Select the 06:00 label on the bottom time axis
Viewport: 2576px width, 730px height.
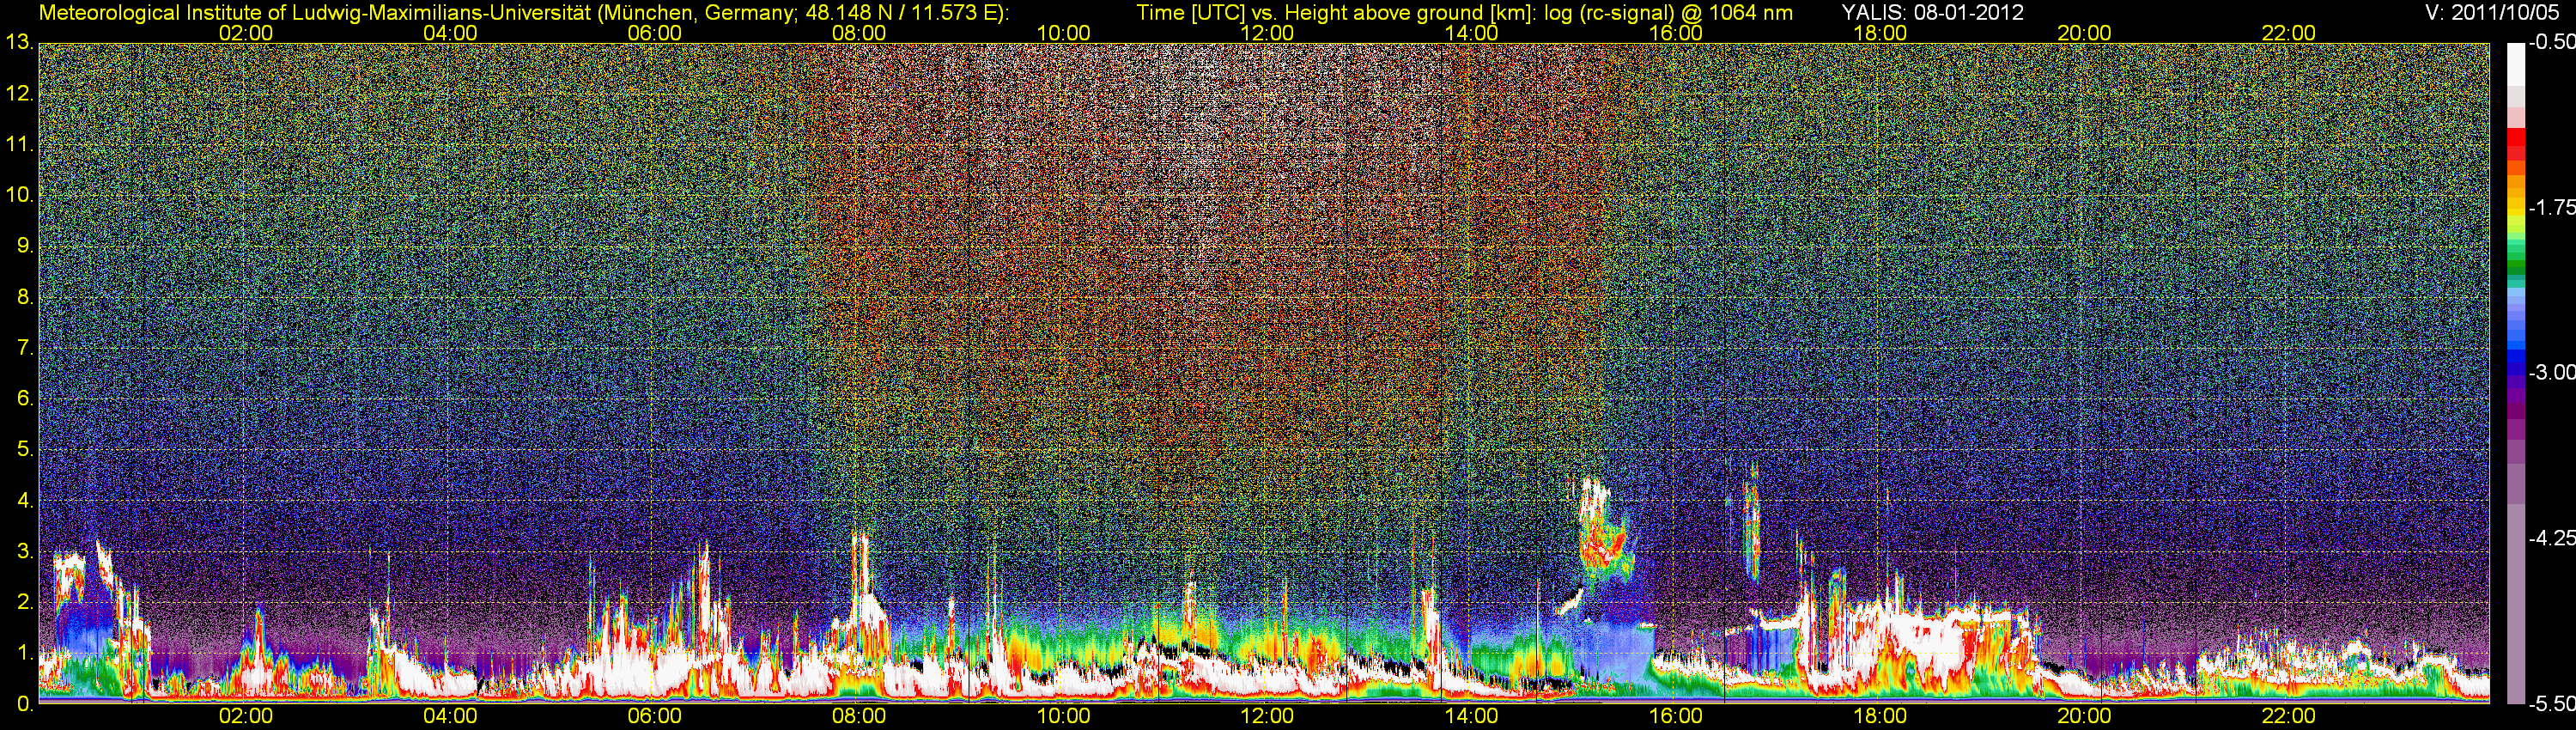pos(654,716)
